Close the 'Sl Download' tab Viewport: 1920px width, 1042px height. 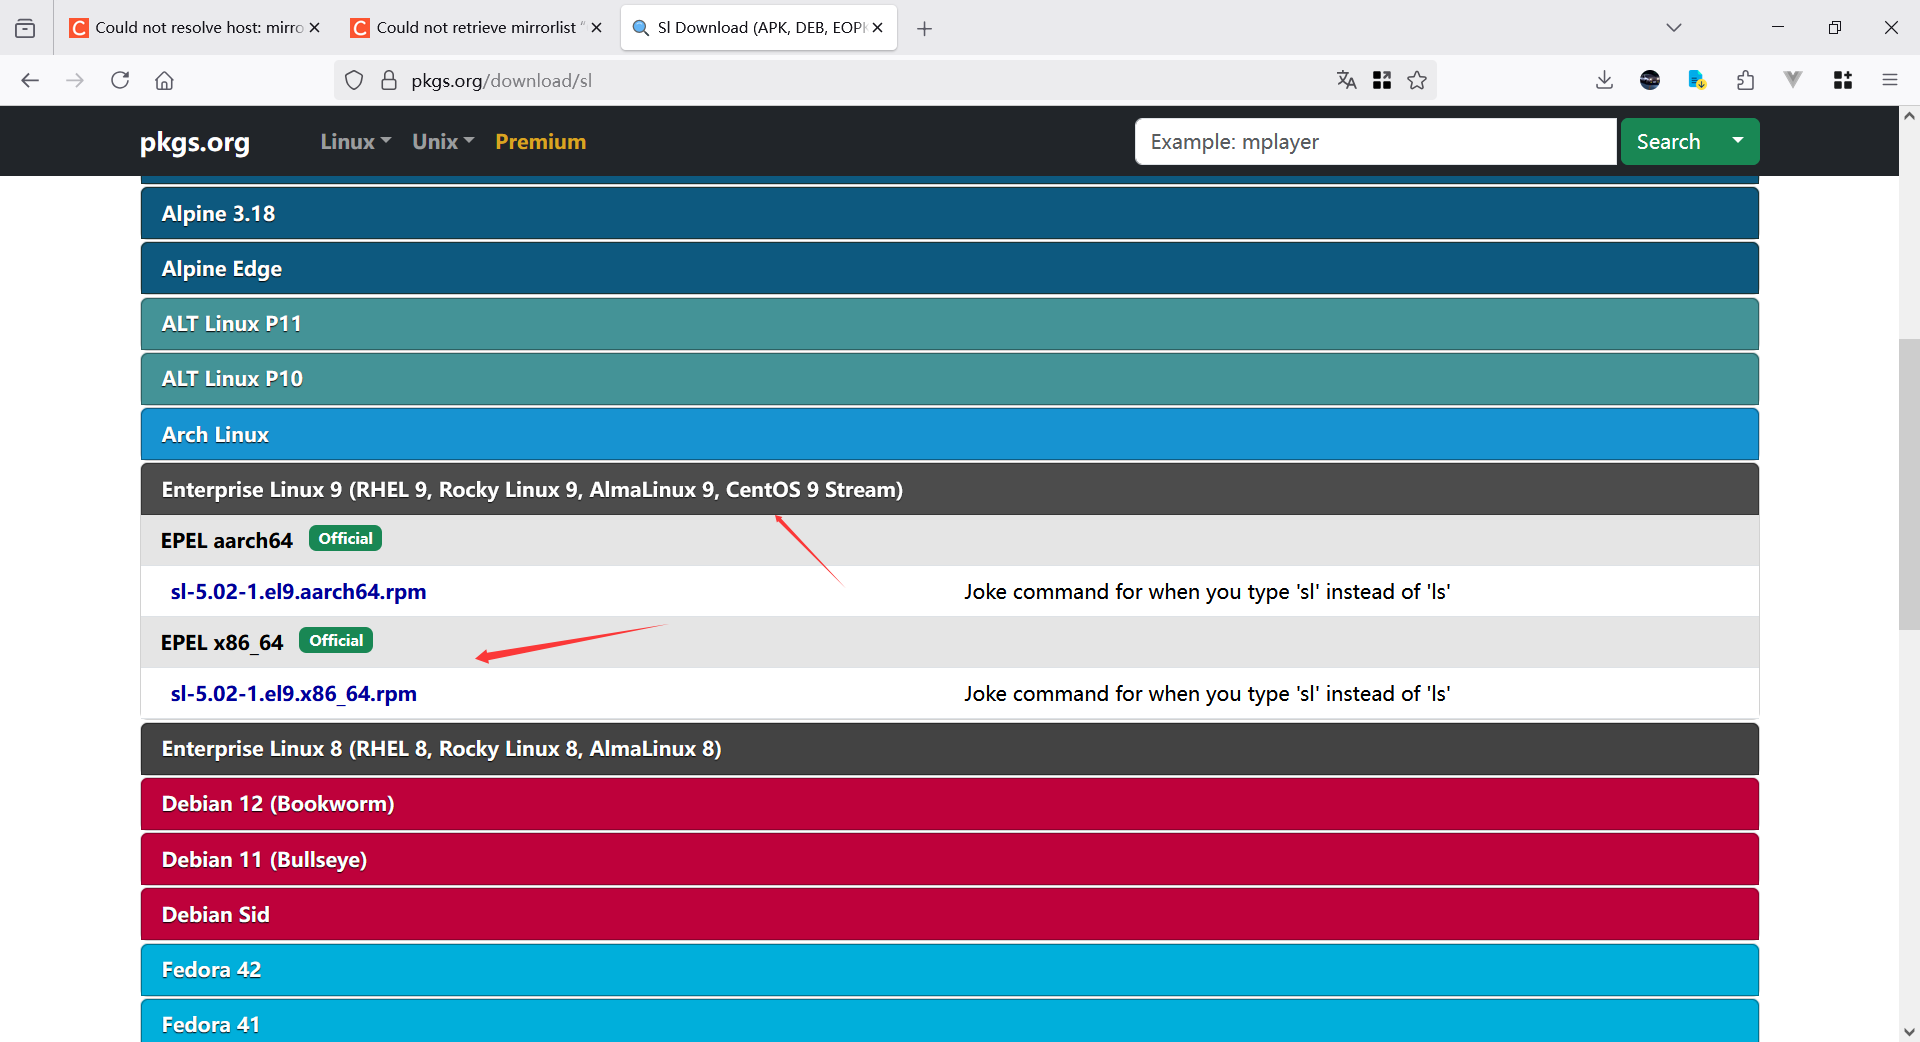877,28
